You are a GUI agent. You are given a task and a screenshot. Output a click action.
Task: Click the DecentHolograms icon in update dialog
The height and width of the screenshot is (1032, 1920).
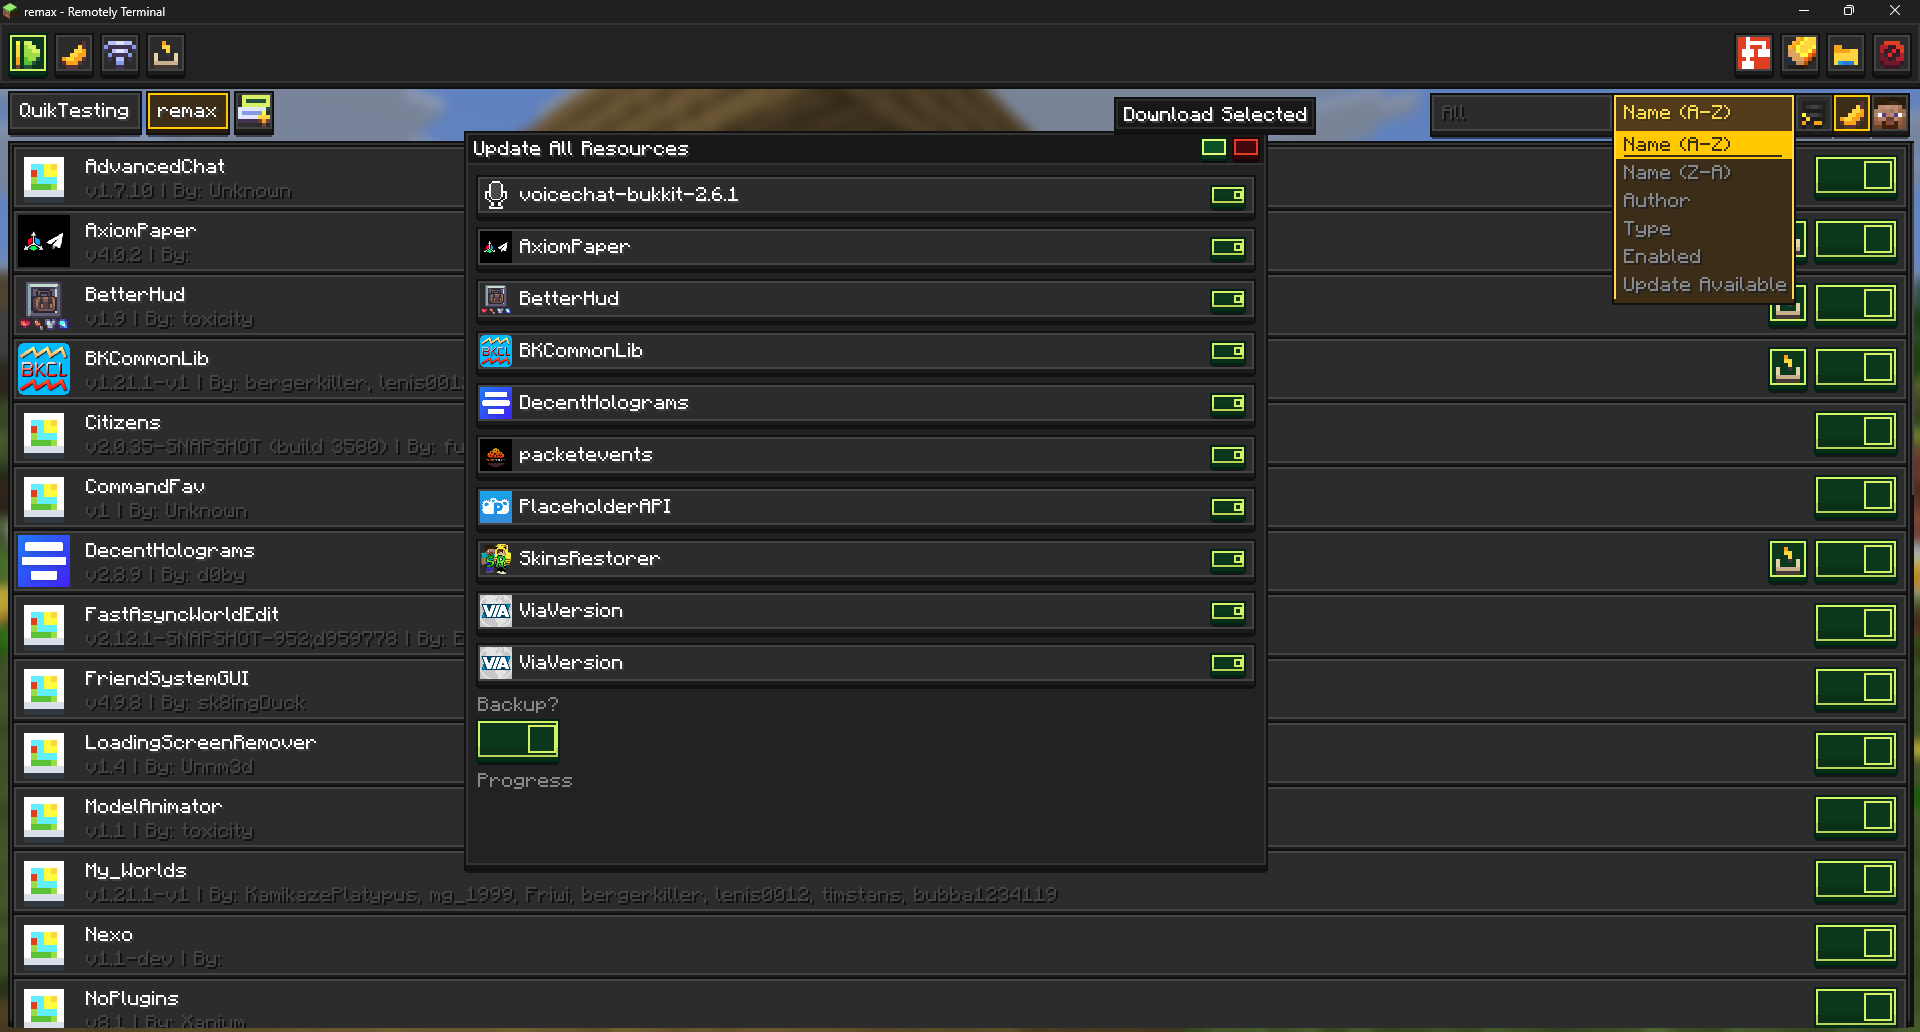coord(496,403)
